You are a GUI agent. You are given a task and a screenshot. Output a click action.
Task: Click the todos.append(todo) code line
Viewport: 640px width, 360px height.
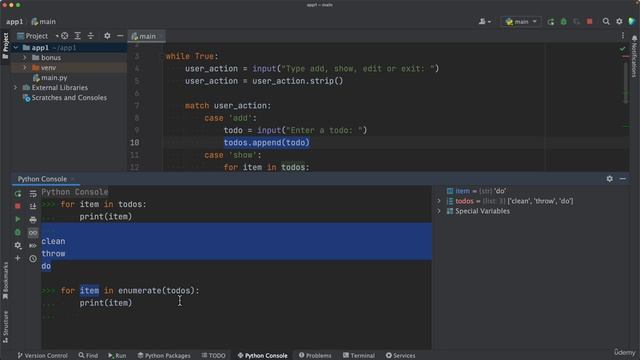[x=267, y=142]
